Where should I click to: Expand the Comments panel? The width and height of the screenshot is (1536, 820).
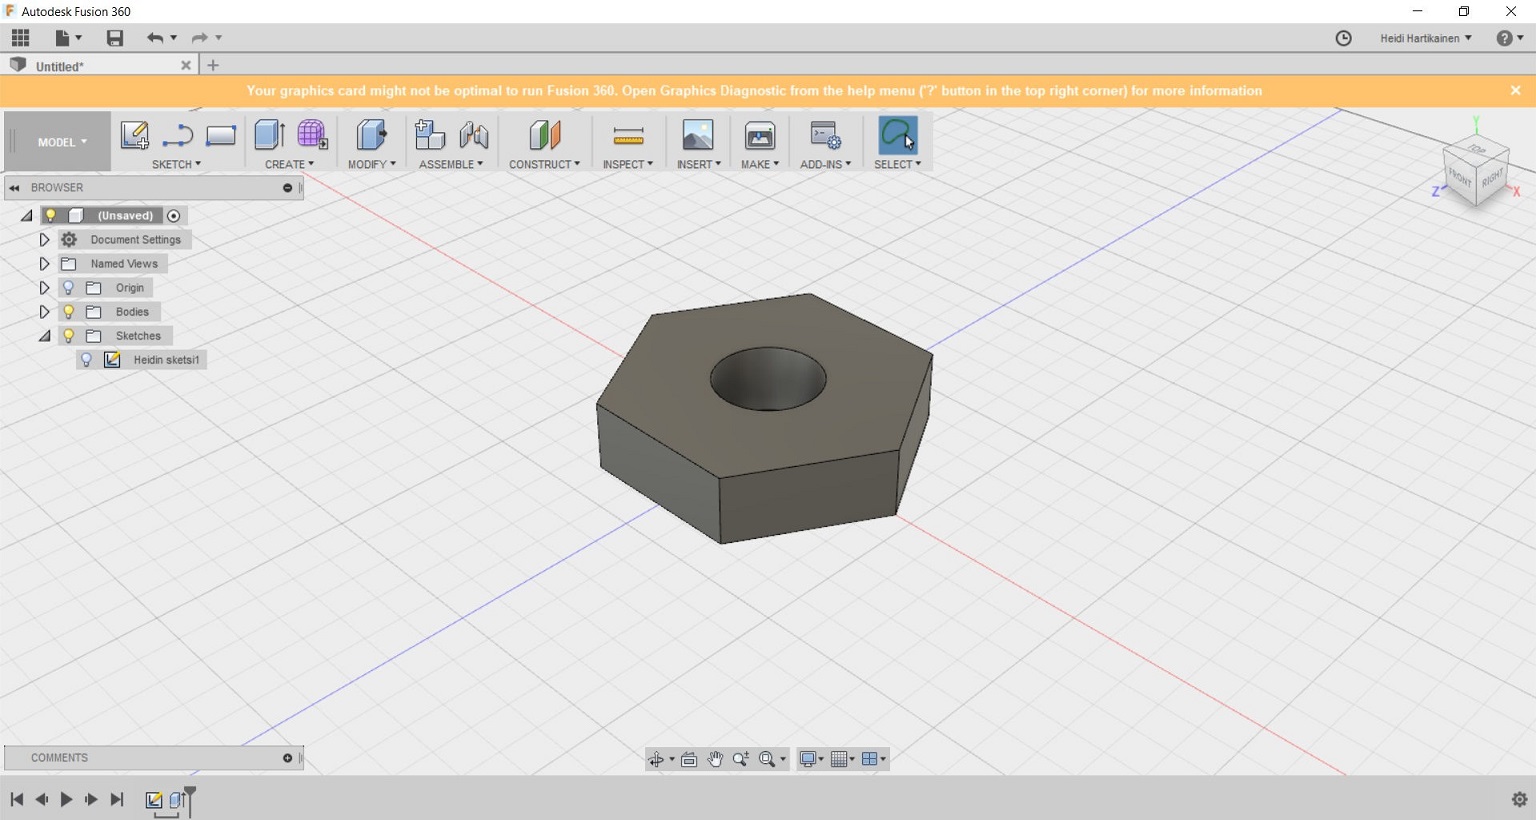click(x=288, y=758)
